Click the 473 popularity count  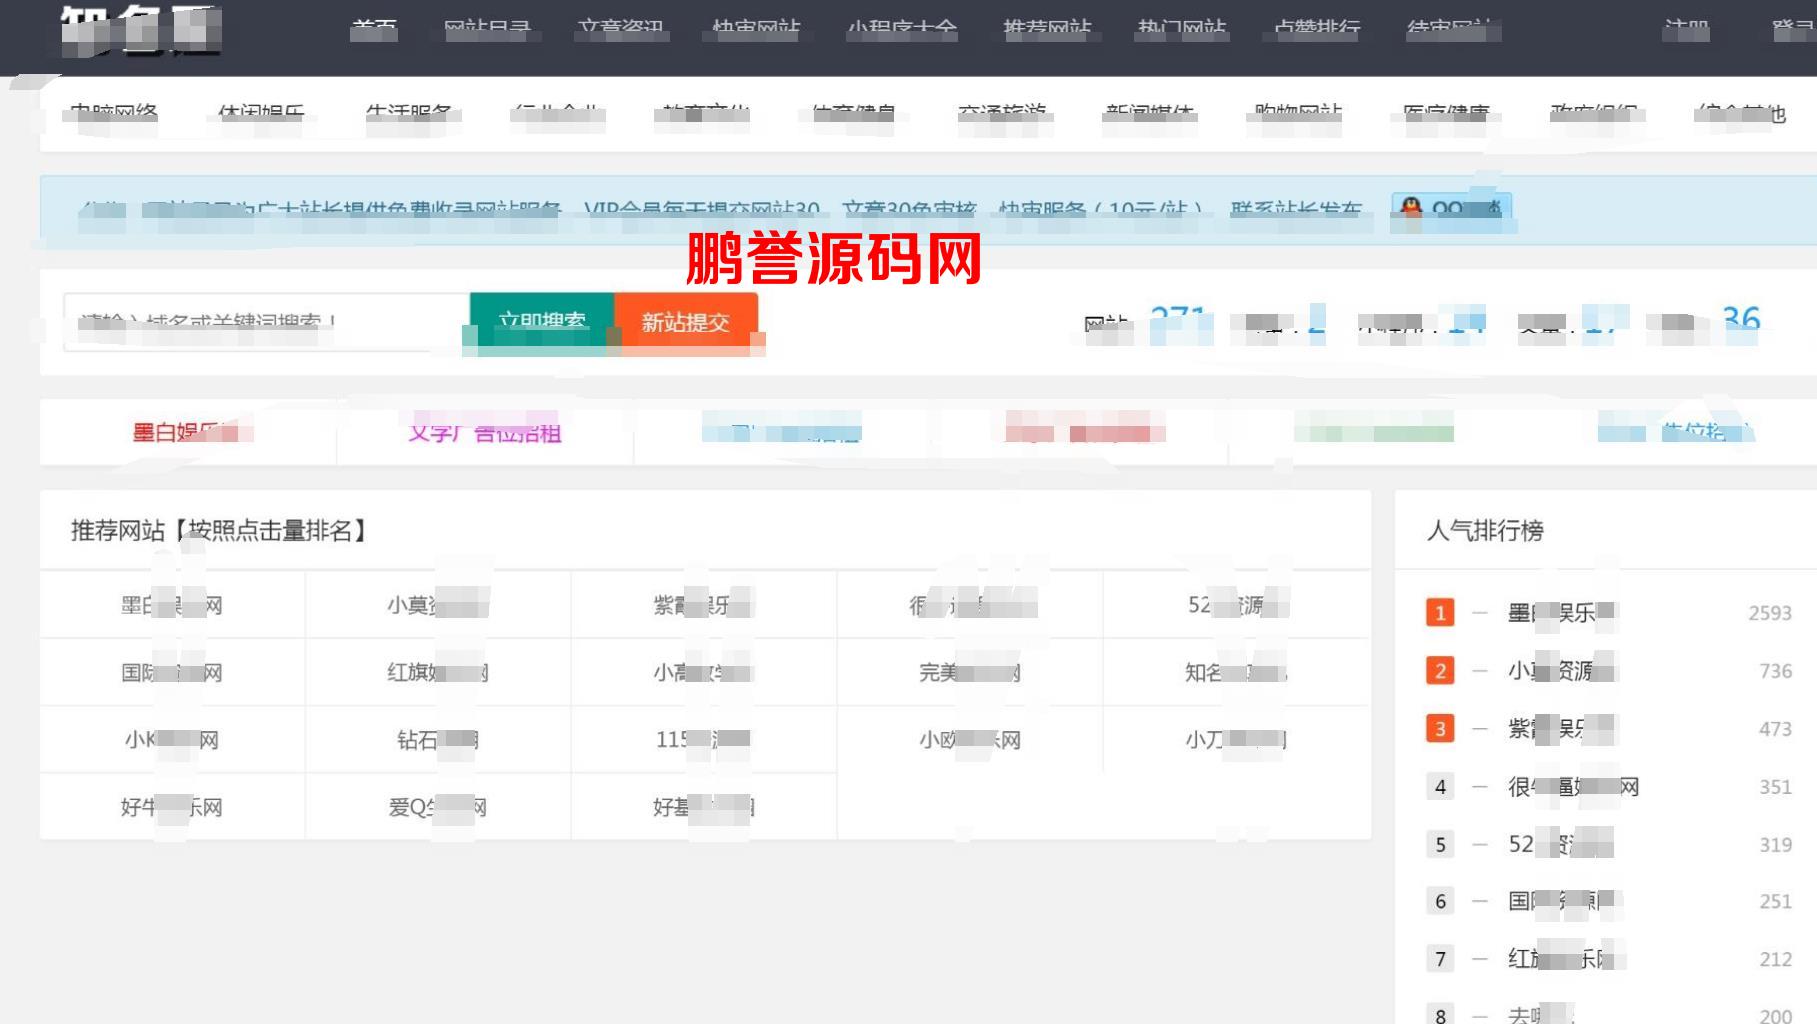[1776, 729]
